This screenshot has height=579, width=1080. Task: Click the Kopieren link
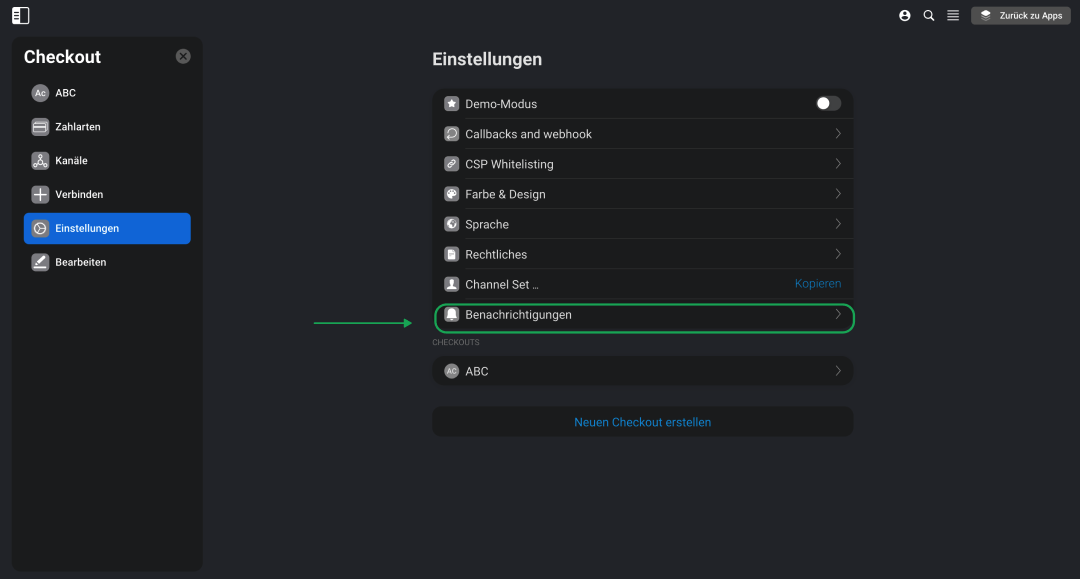click(x=818, y=284)
